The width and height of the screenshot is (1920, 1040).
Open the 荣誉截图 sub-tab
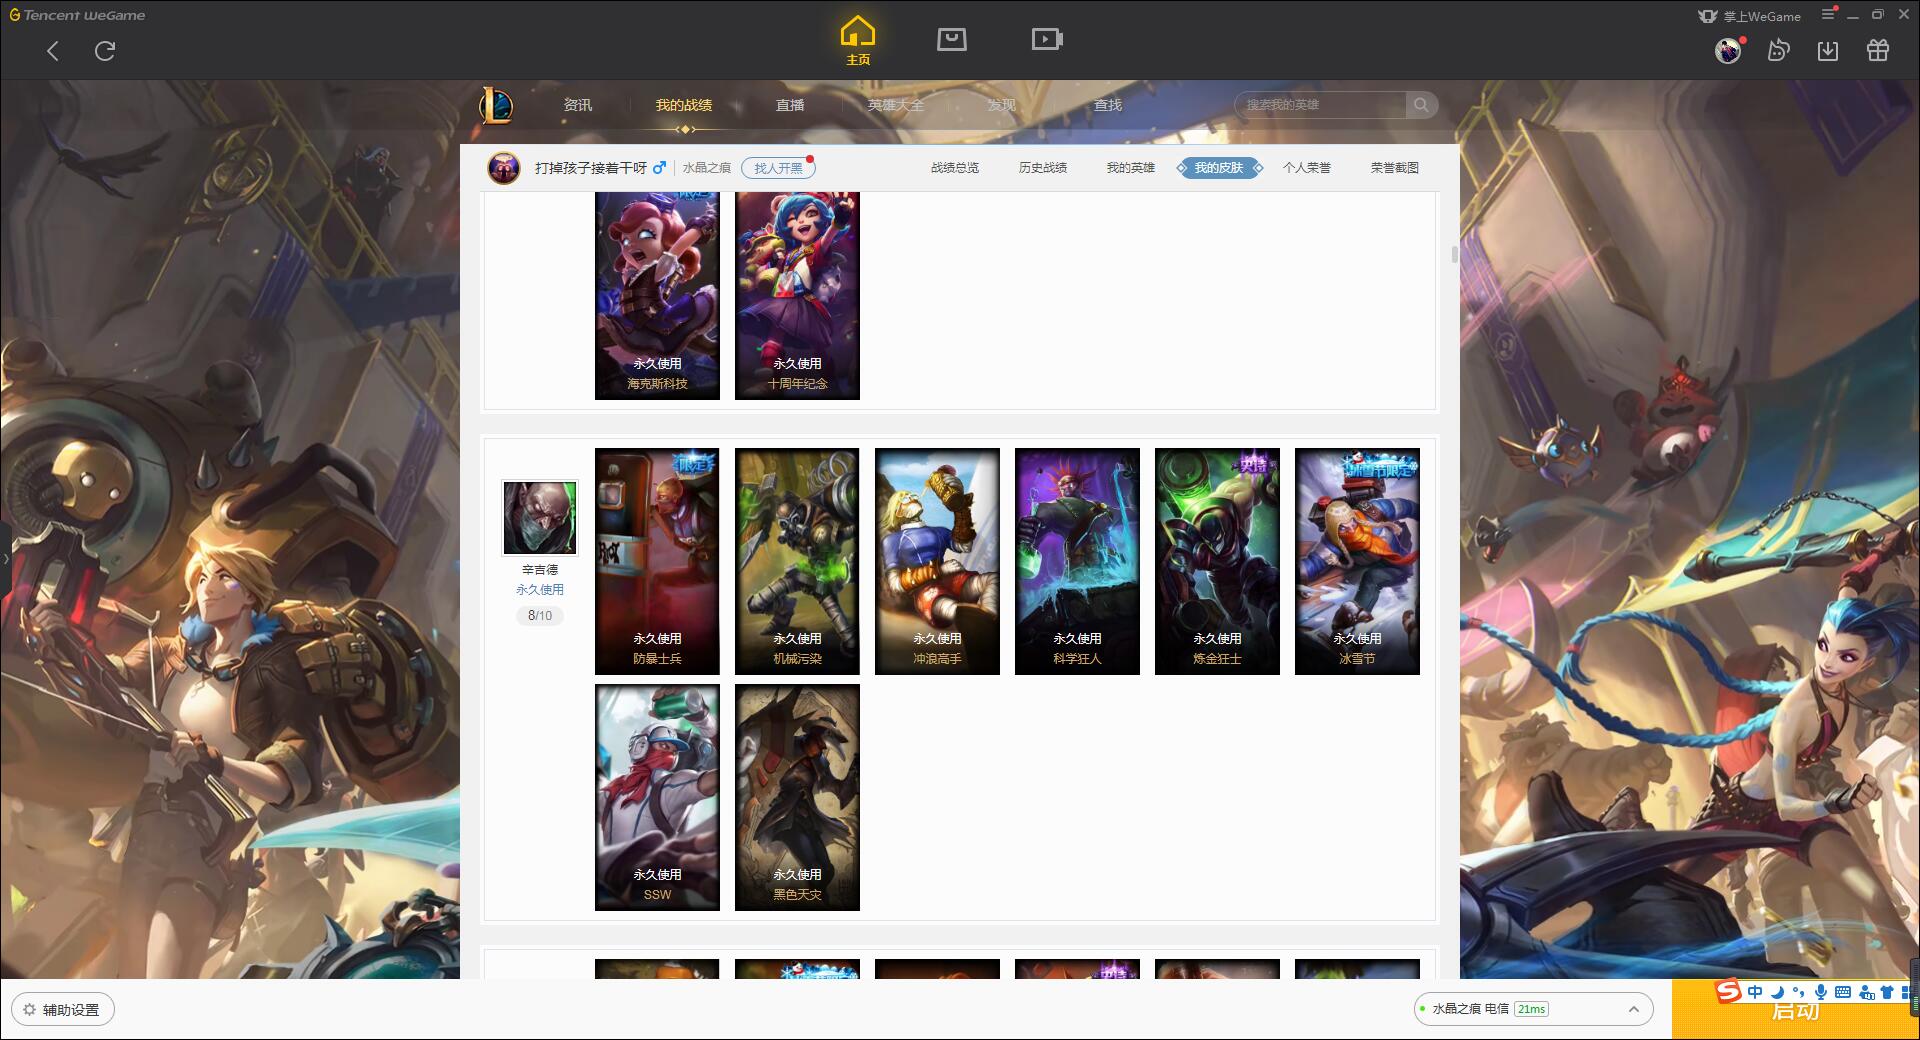tap(1395, 168)
